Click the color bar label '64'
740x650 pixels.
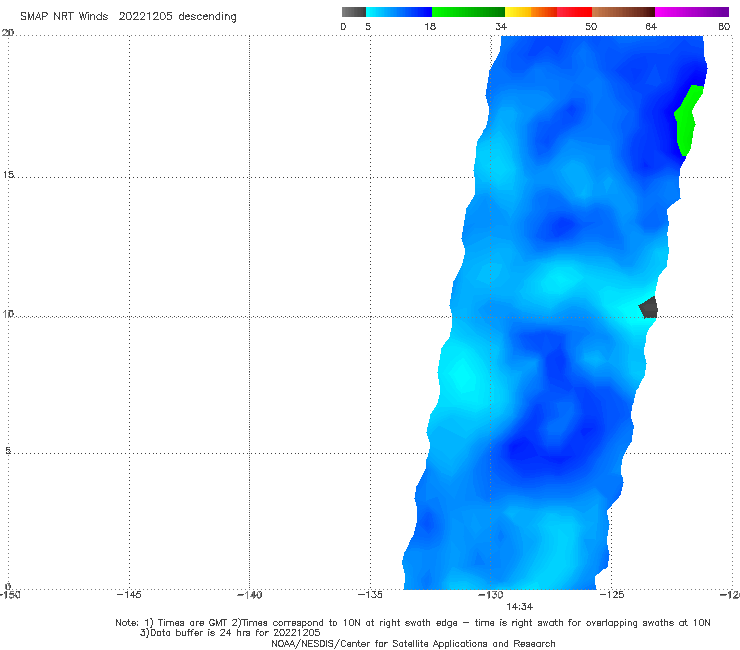(x=651, y=26)
